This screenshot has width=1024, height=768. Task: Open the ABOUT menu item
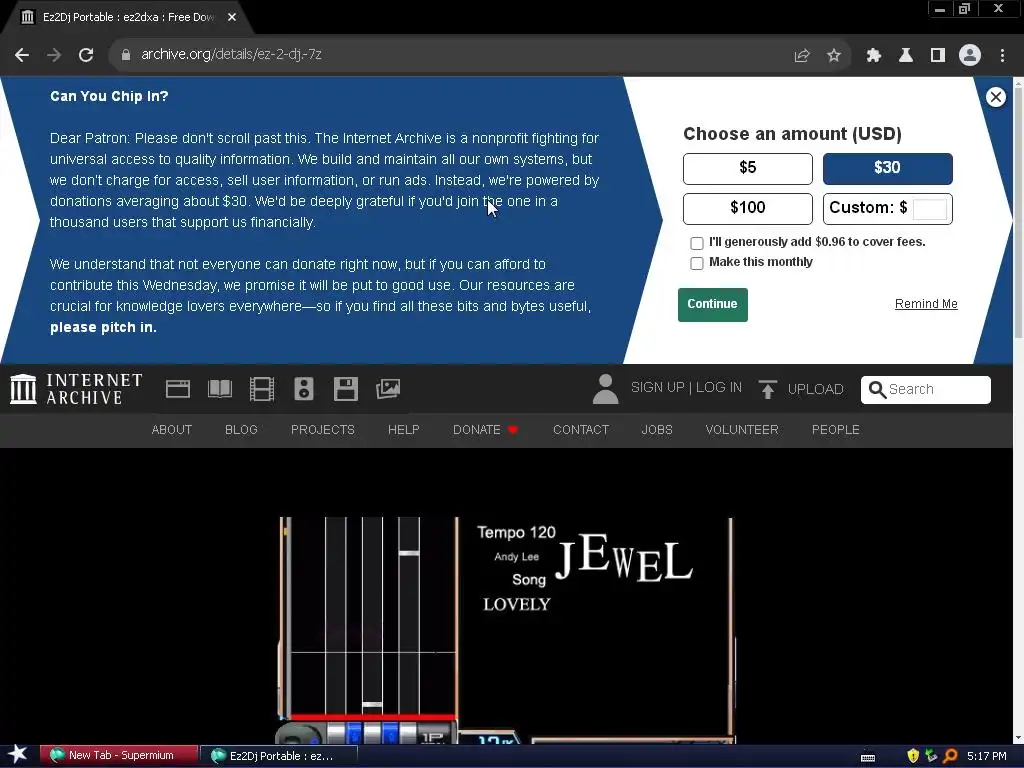click(172, 430)
